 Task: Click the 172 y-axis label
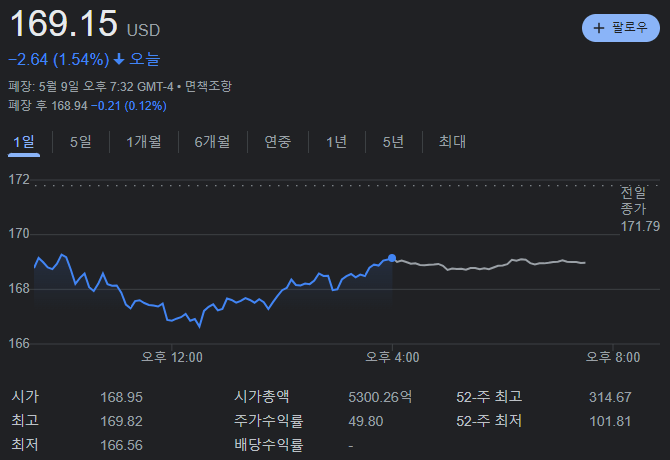[19, 179]
